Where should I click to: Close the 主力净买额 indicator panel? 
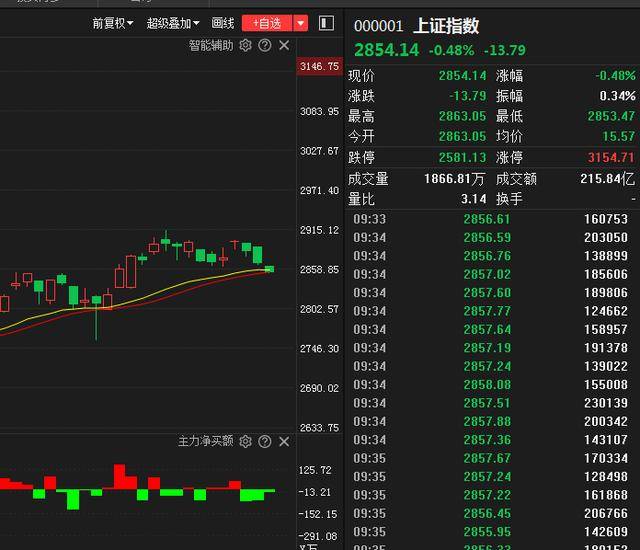pos(284,441)
